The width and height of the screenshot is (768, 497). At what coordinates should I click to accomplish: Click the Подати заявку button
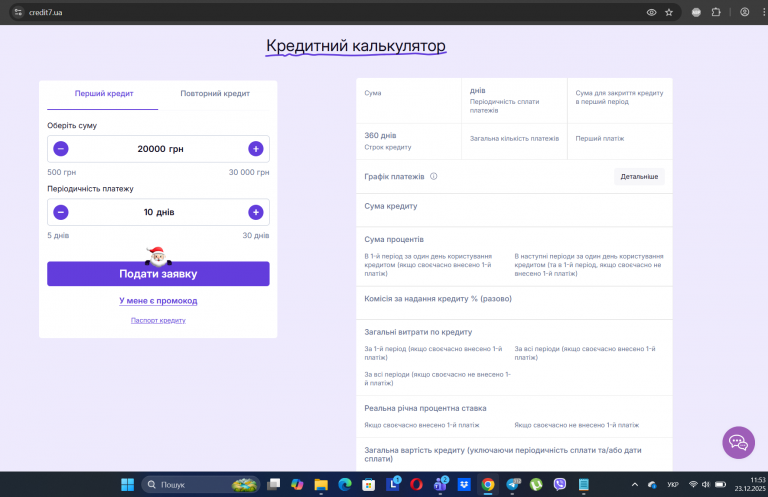pyautogui.click(x=158, y=274)
